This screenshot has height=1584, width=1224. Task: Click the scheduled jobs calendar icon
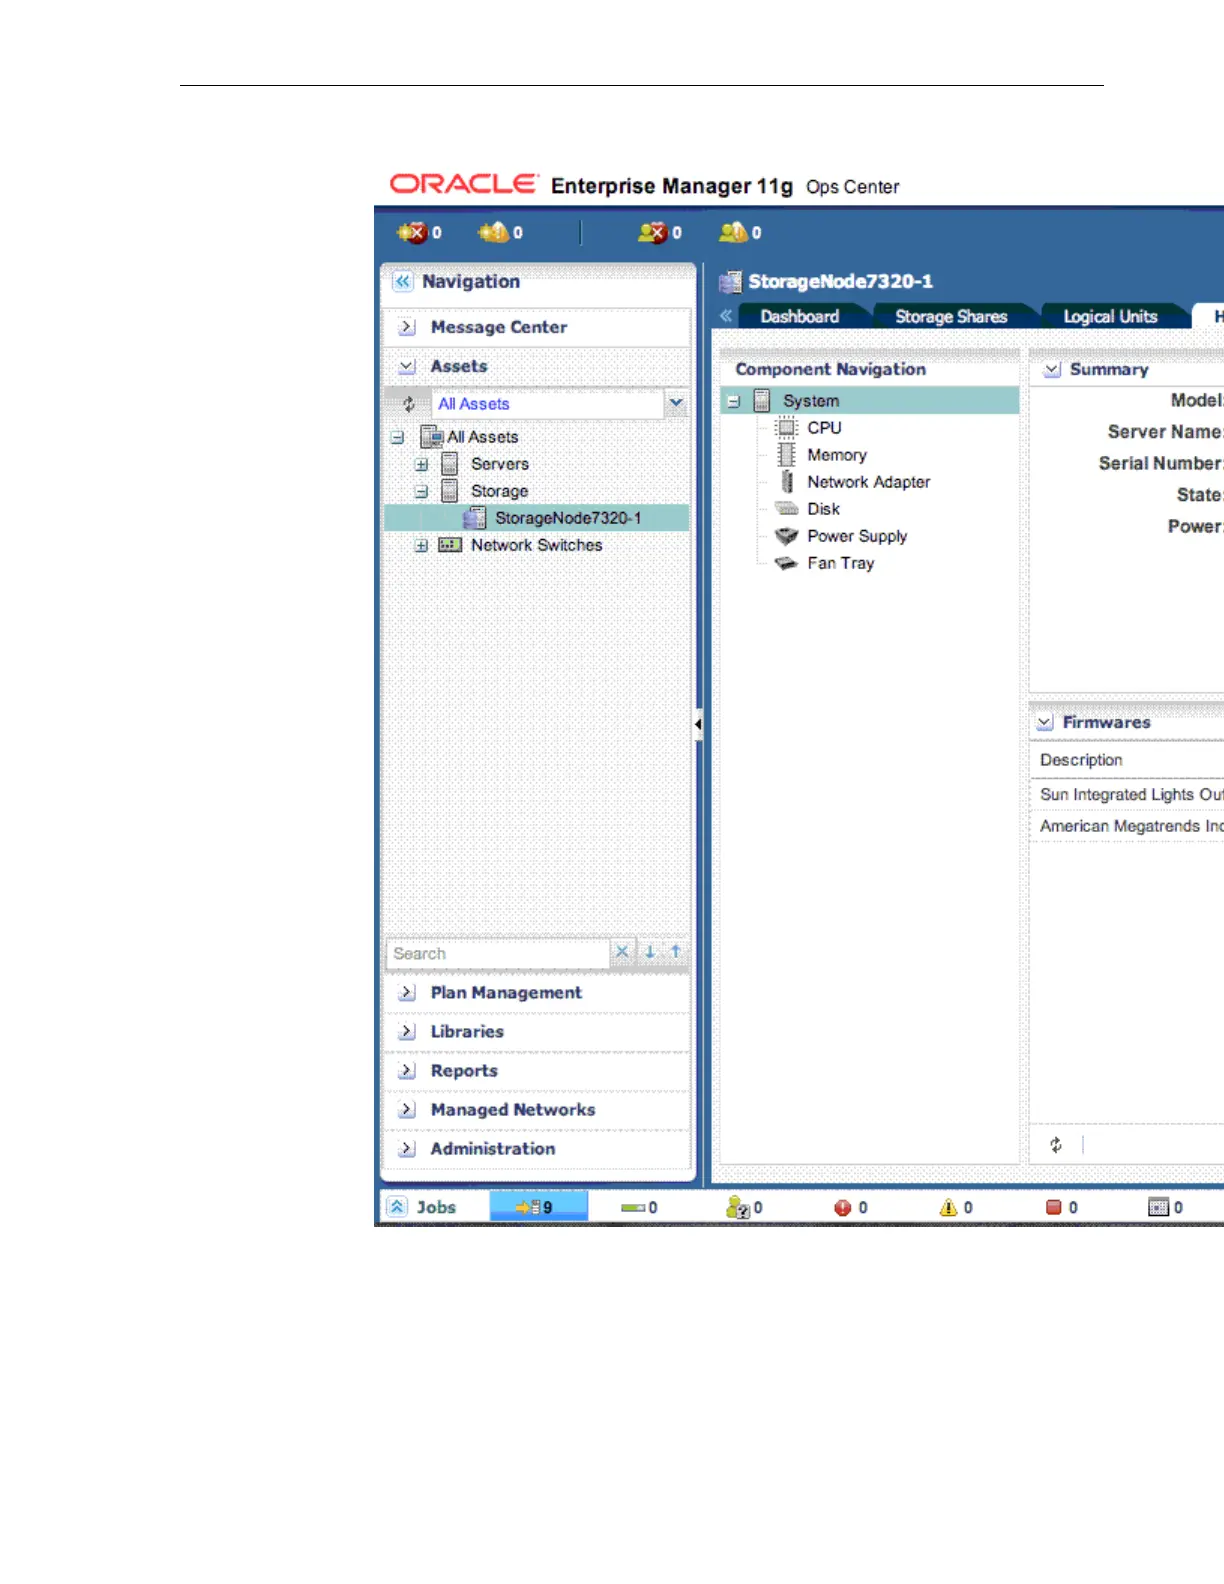pyautogui.click(x=1158, y=1208)
